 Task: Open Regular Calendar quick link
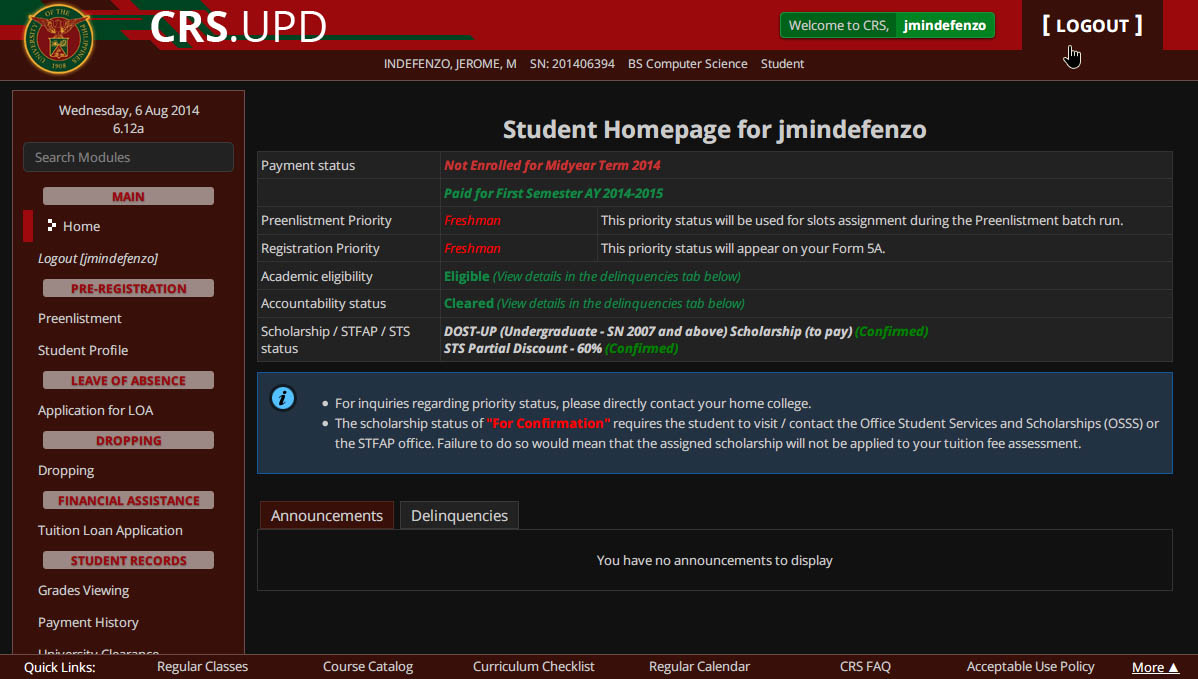tap(699, 667)
